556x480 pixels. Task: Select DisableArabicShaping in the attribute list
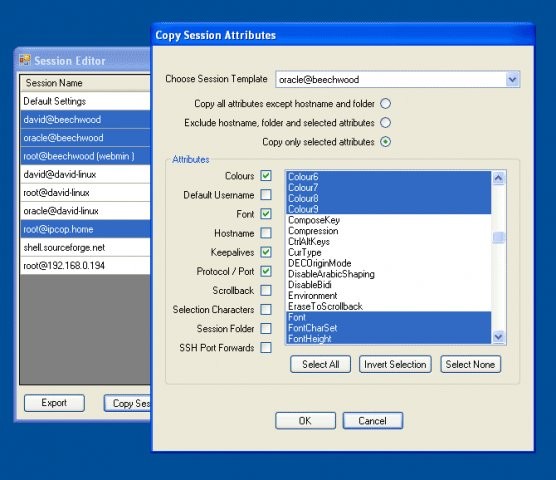point(388,274)
